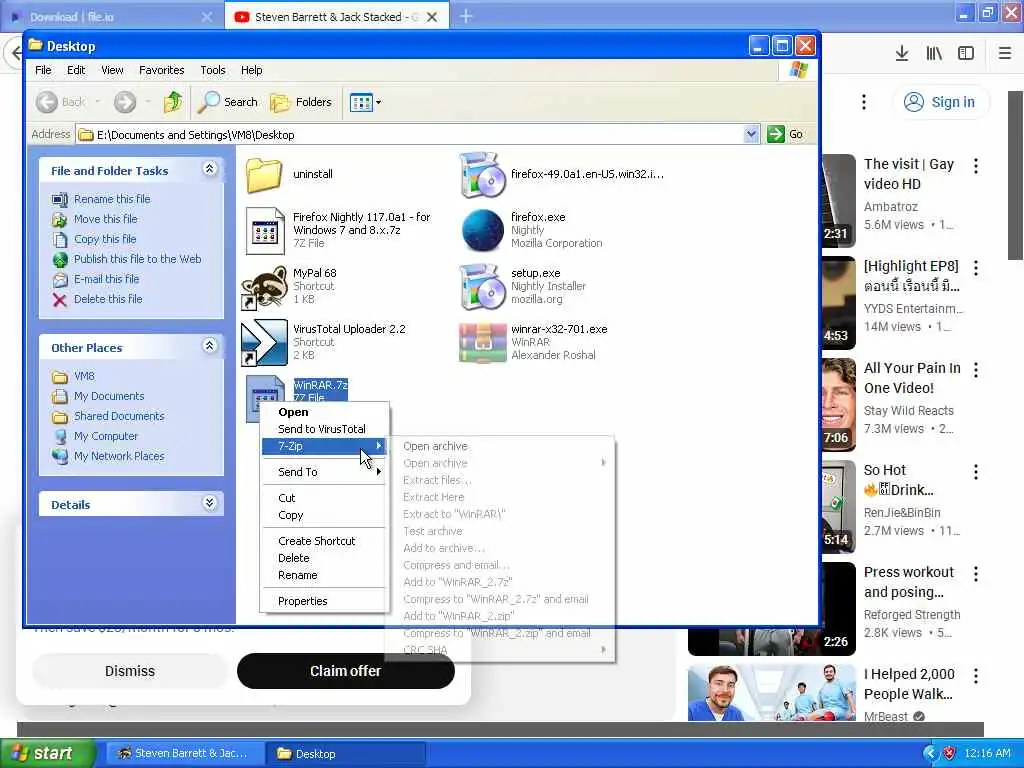This screenshot has height=768, width=1024.
Task: Choose Cut in the context menu
Action: click(x=325, y=498)
